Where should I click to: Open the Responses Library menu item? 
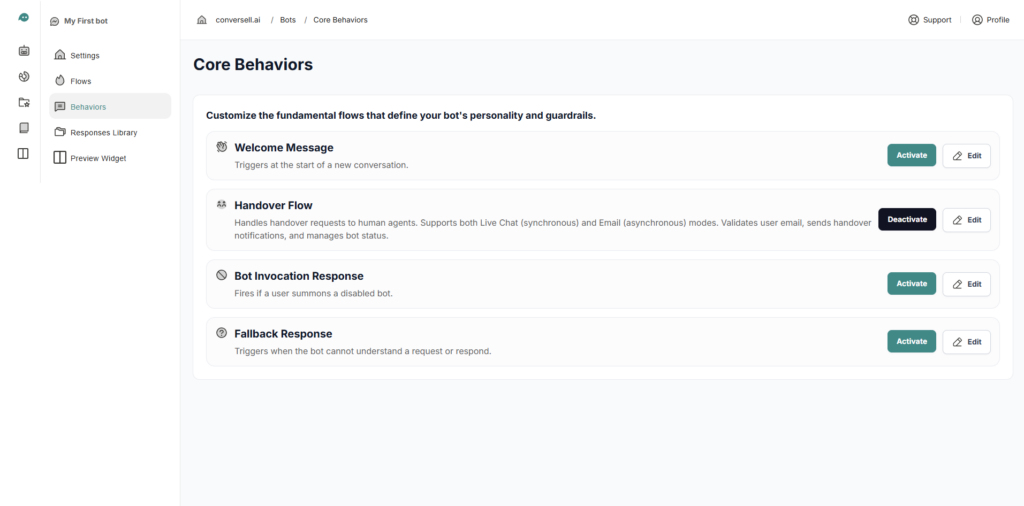(103, 132)
